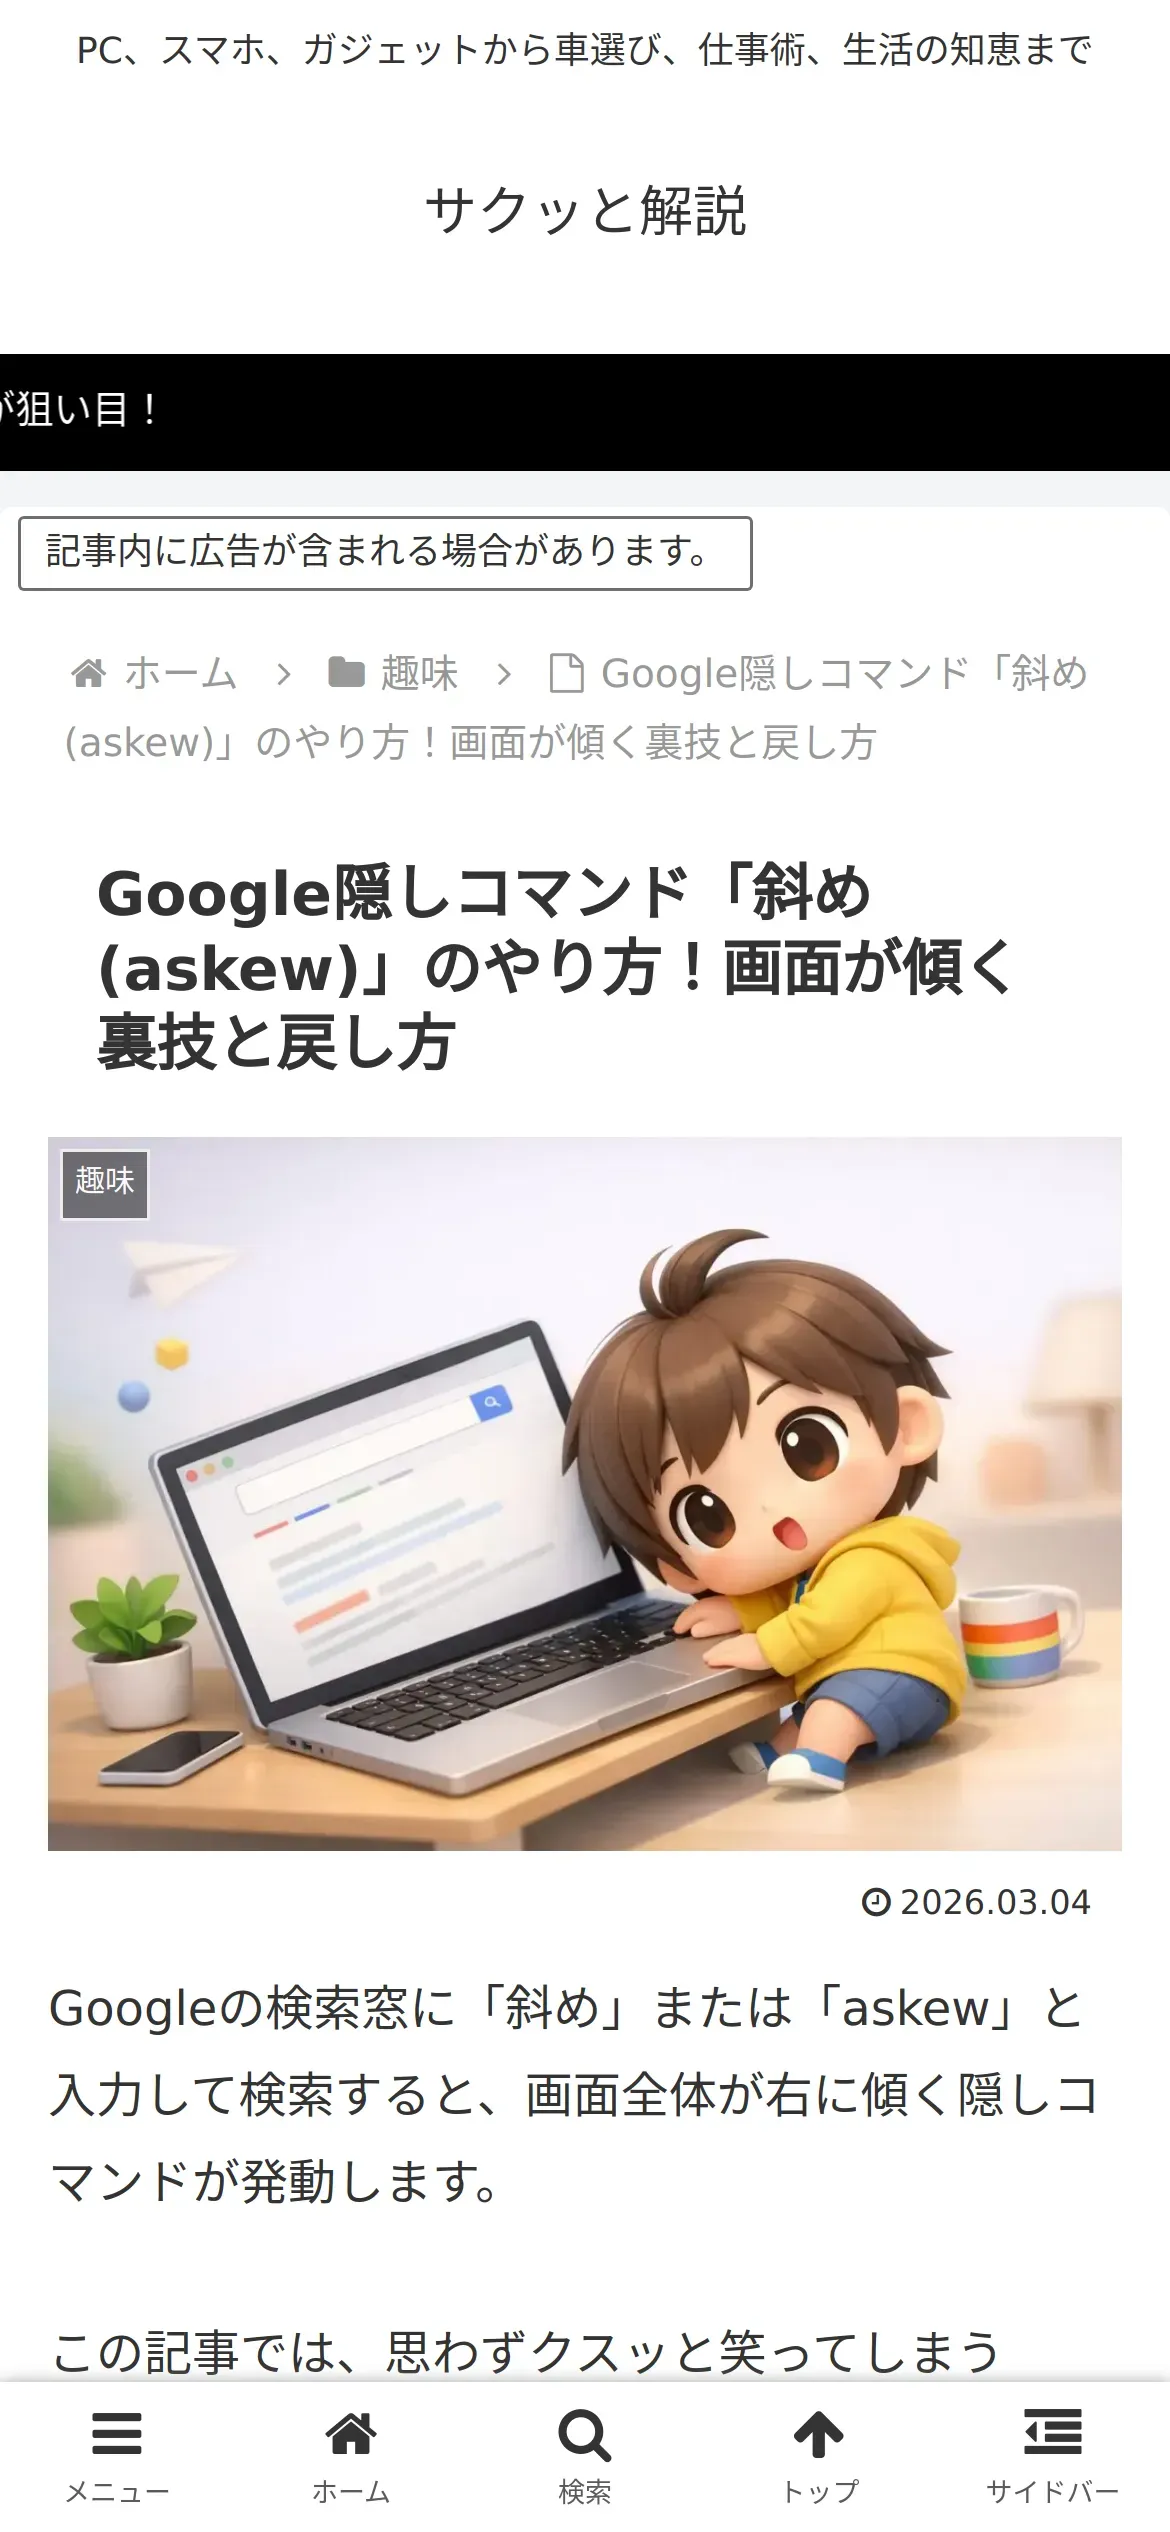Open the サイドバー outdent icon
This screenshot has height=2532, width=1170.
click(x=1053, y=2433)
